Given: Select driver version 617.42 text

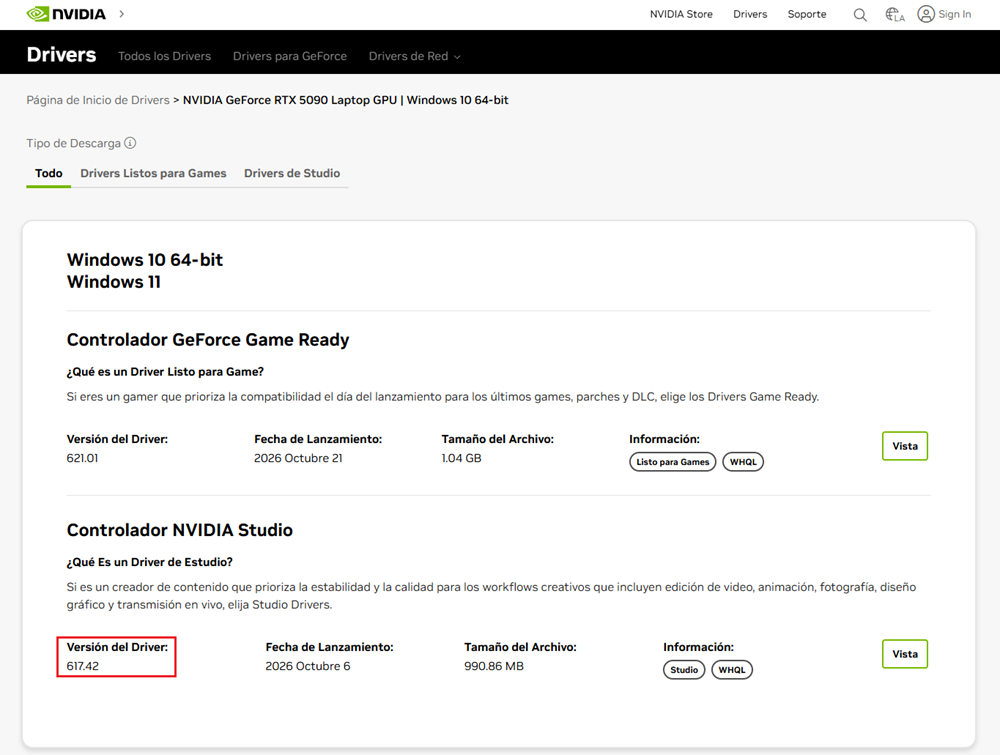Looking at the screenshot, I should 82,666.
